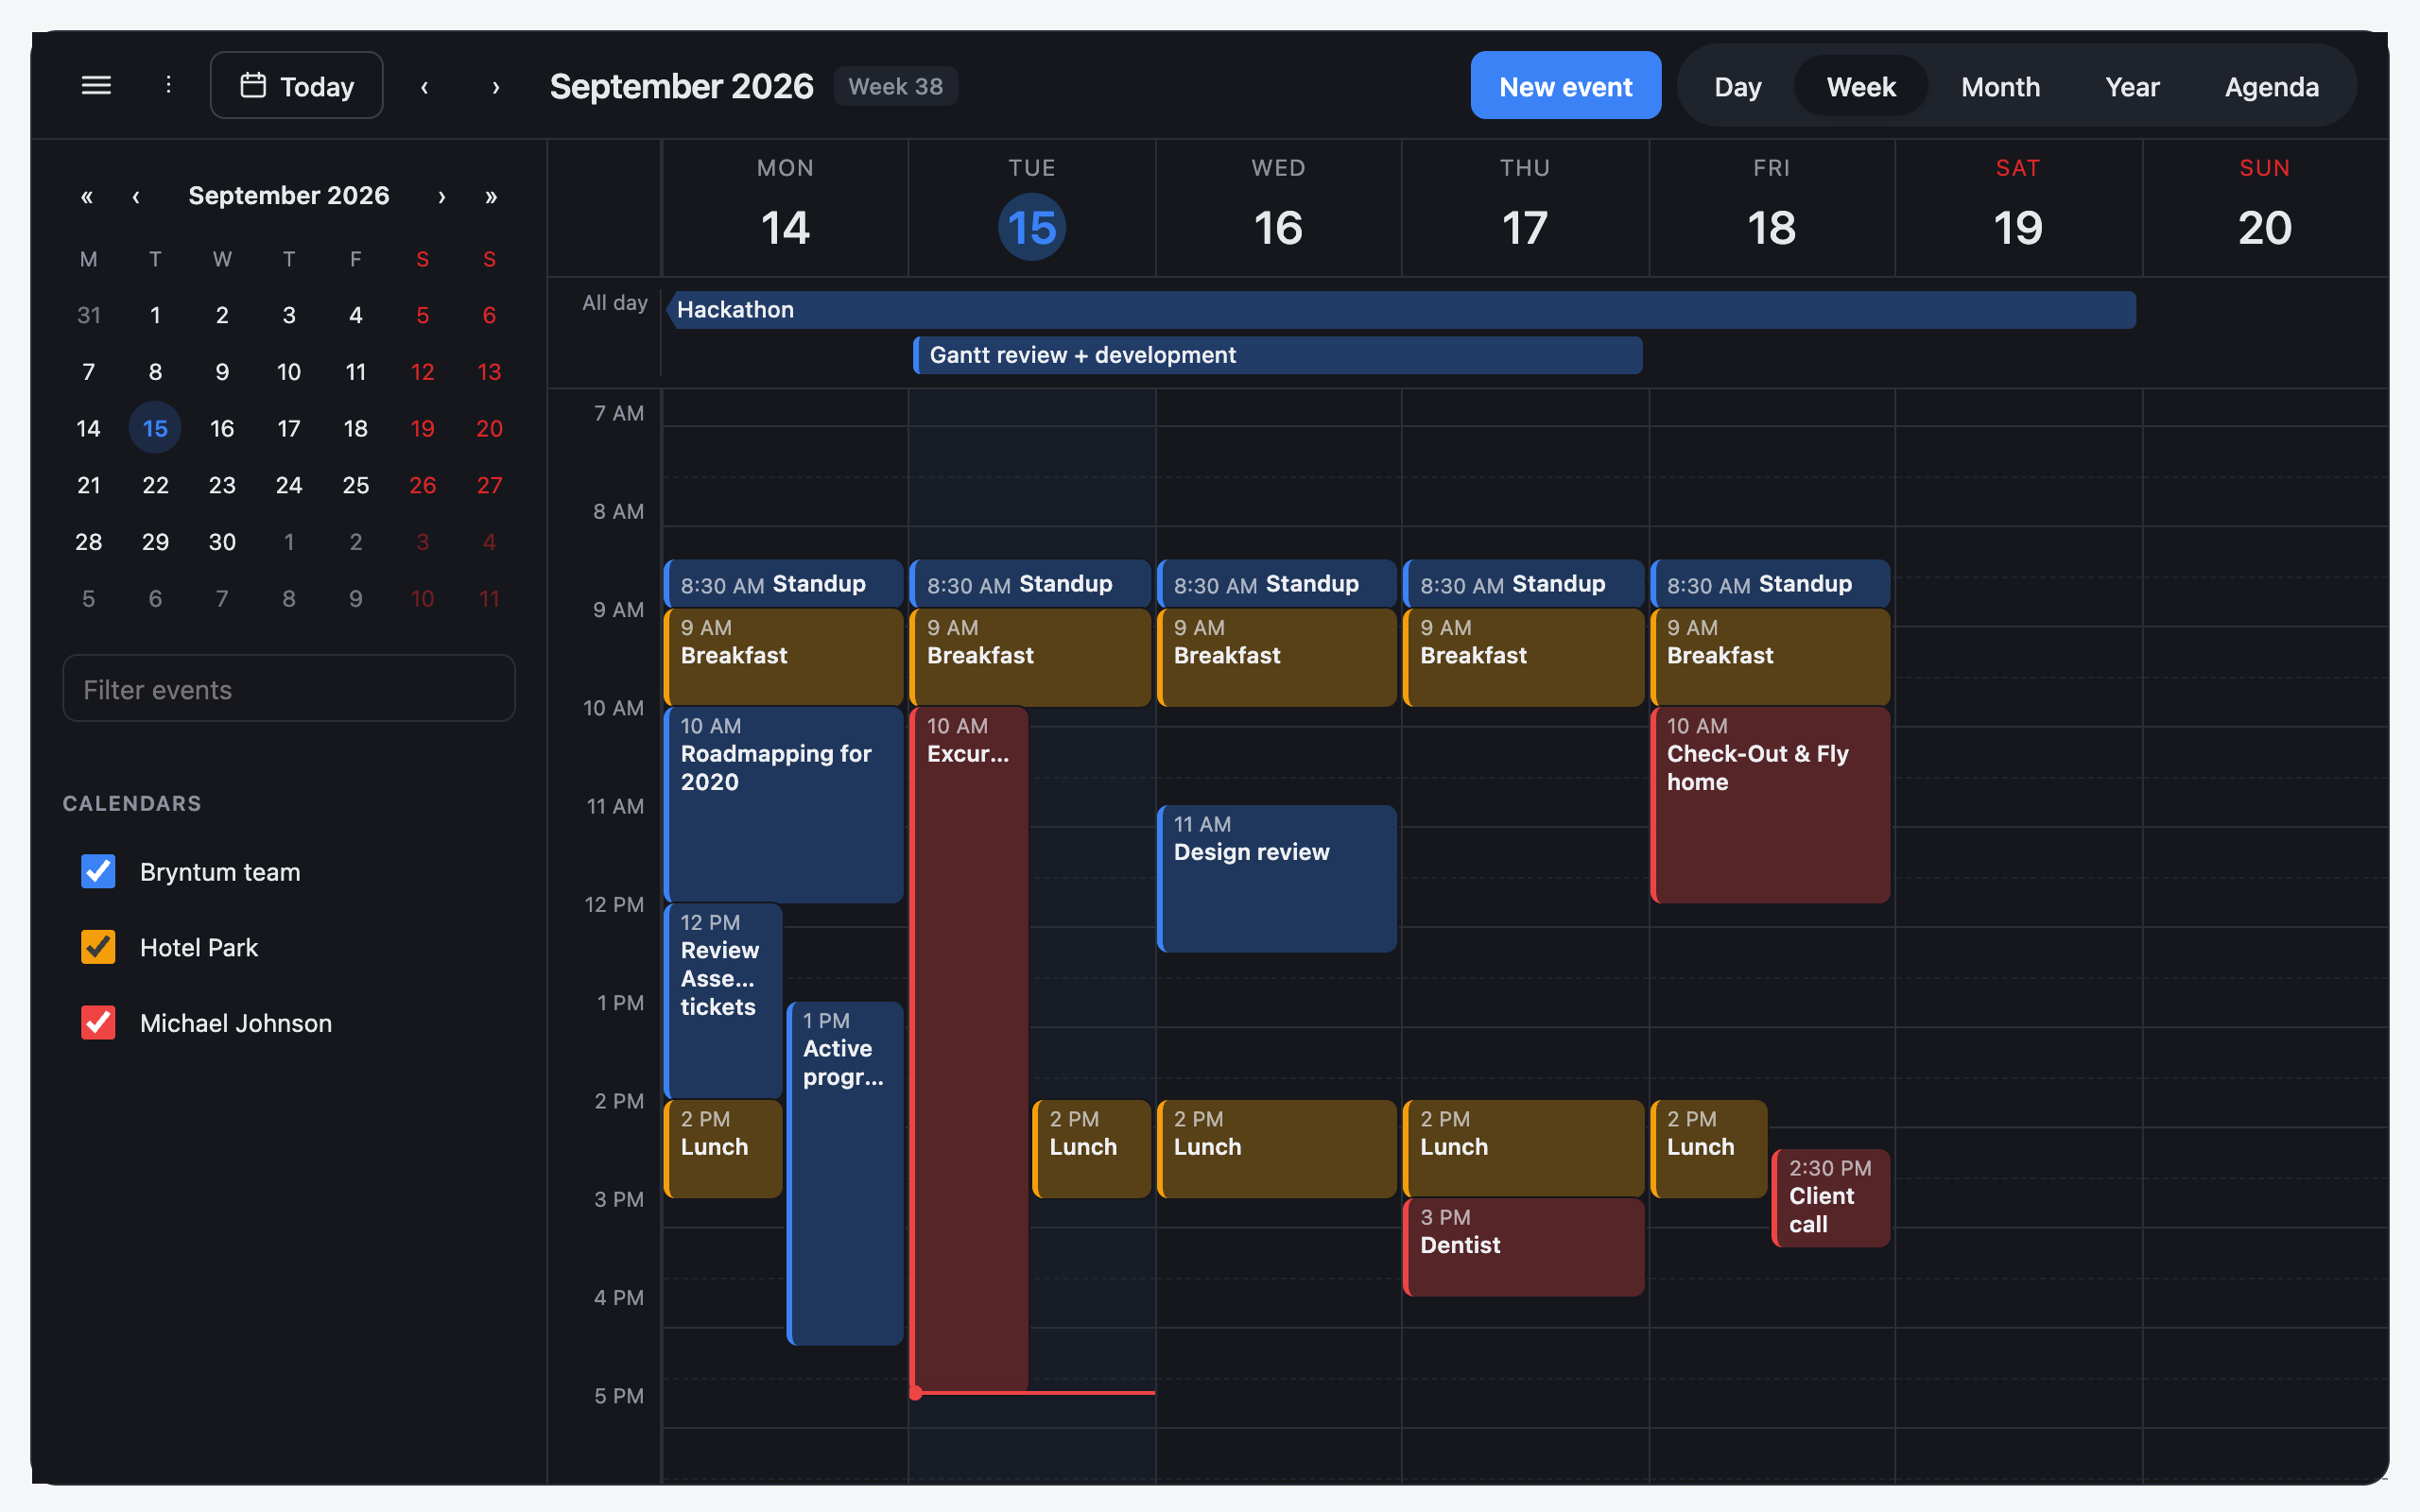
Task: Select the Tuesday 15 column header
Action: [1031, 208]
